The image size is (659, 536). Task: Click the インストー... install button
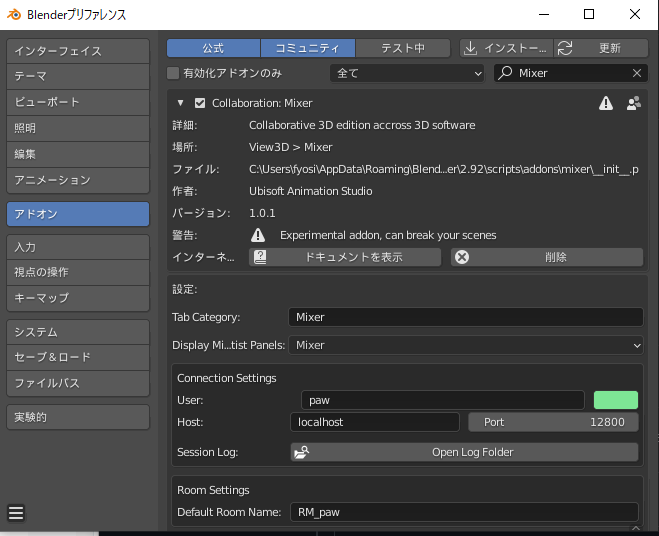(x=506, y=48)
